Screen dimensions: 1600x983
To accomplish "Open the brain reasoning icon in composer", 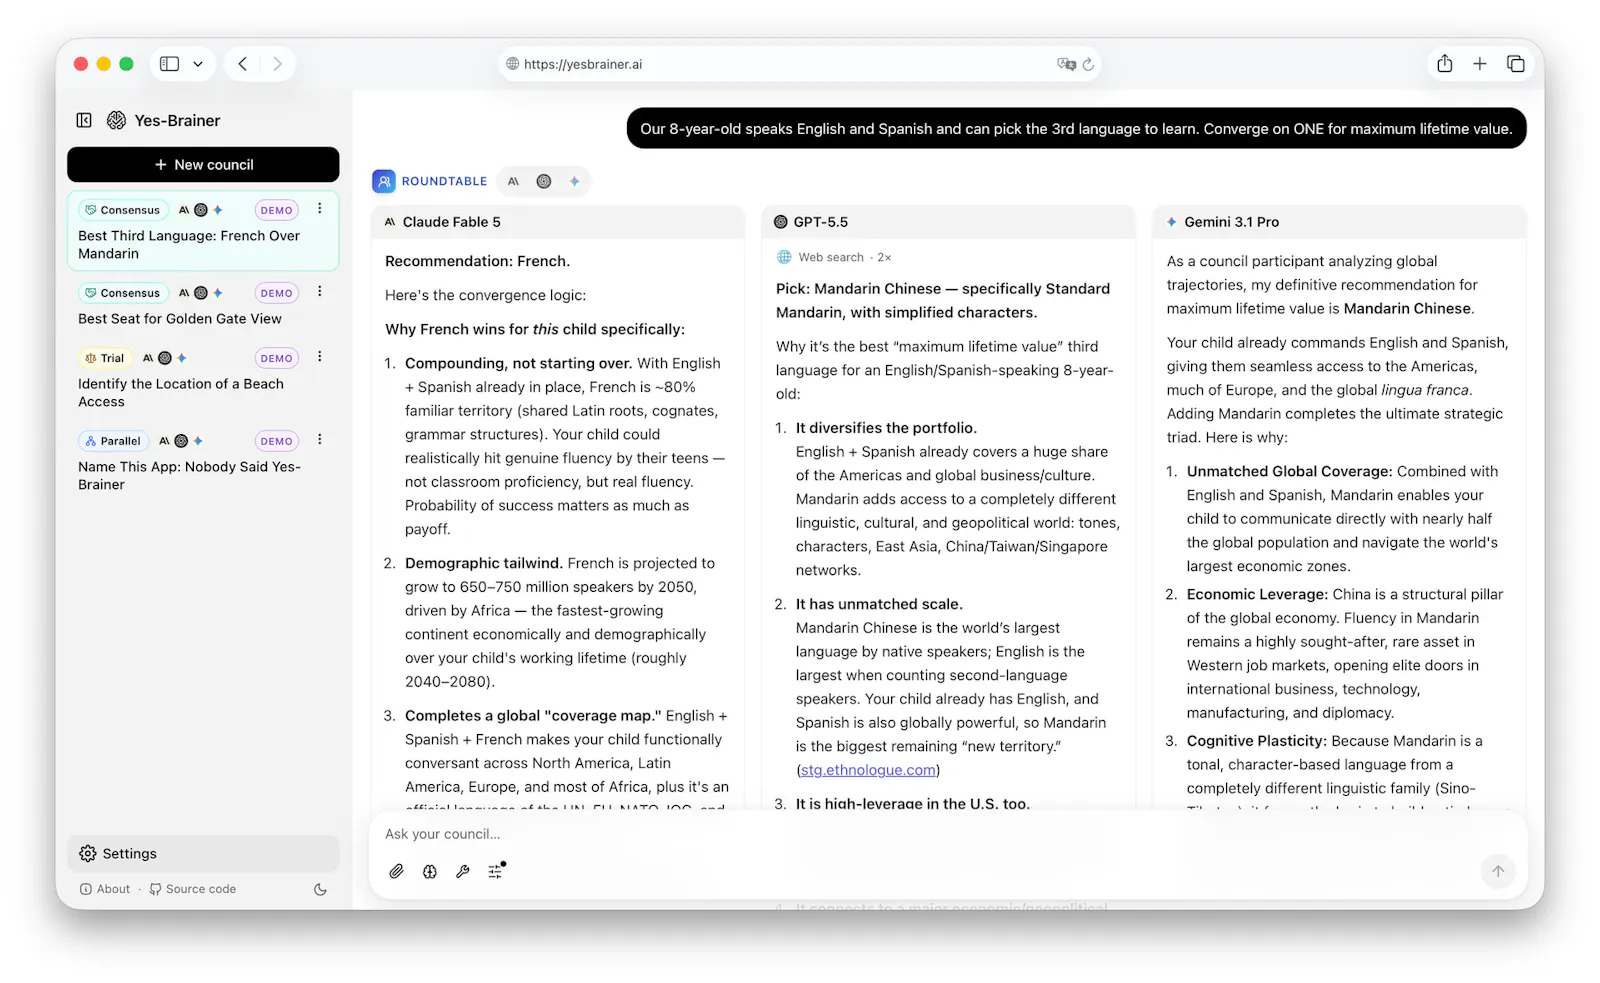I will [x=430, y=872].
